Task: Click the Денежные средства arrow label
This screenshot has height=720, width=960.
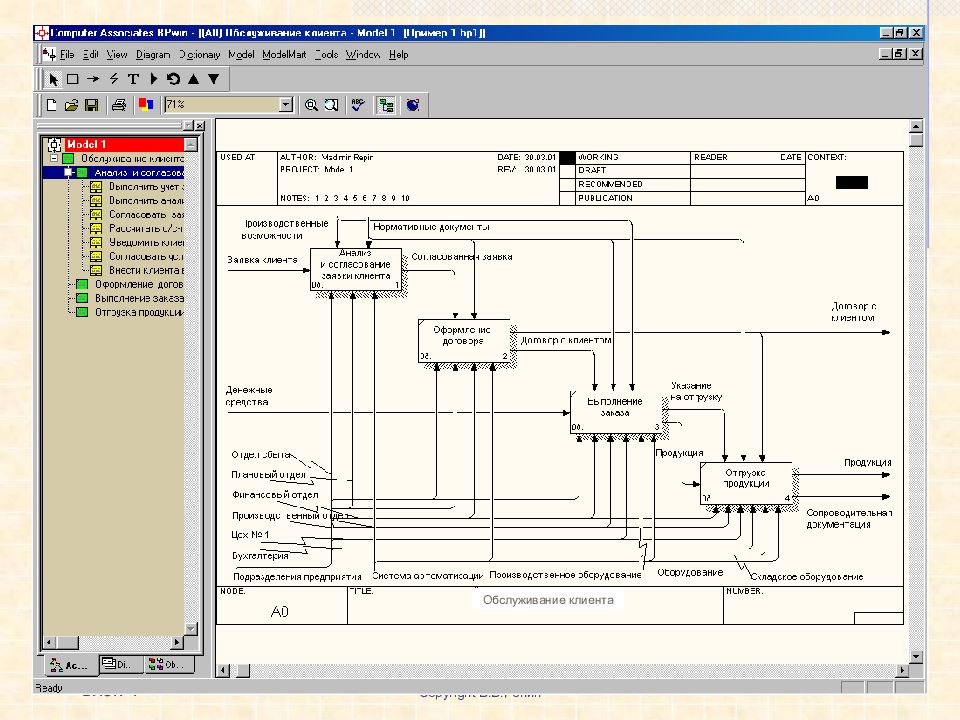Action: point(249,396)
